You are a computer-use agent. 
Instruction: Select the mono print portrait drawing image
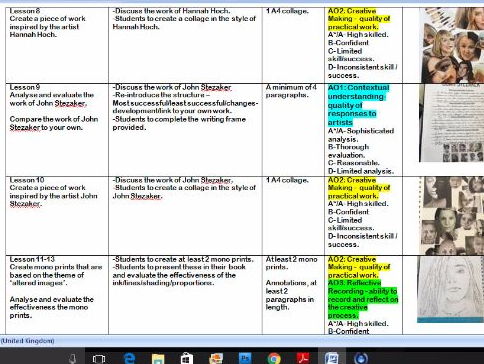(x=451, y=289)
